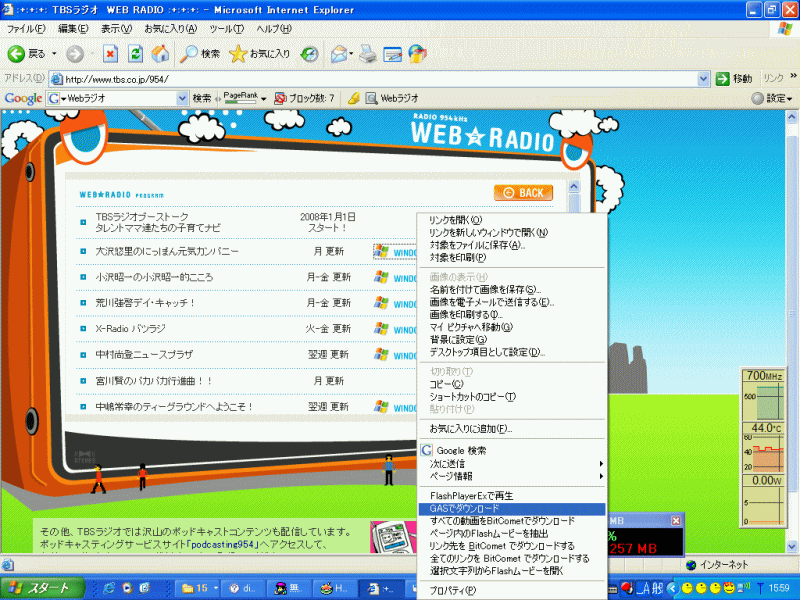Viewport: 800px width, 600px height.
Task: Click the orange BACK button
Action: click(523, 193)
